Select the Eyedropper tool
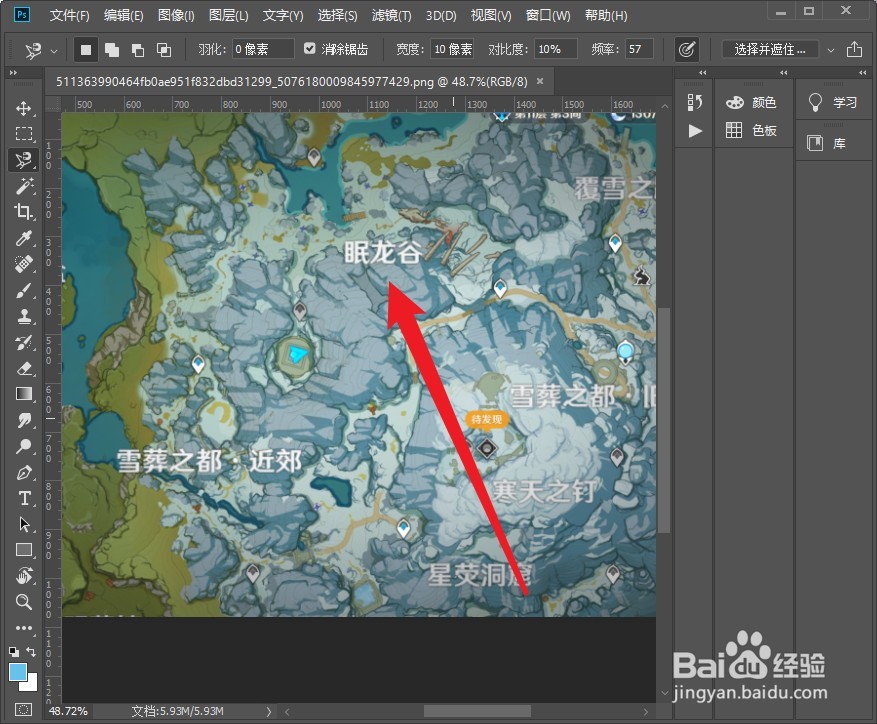877x724 pixels. (23, 238)
